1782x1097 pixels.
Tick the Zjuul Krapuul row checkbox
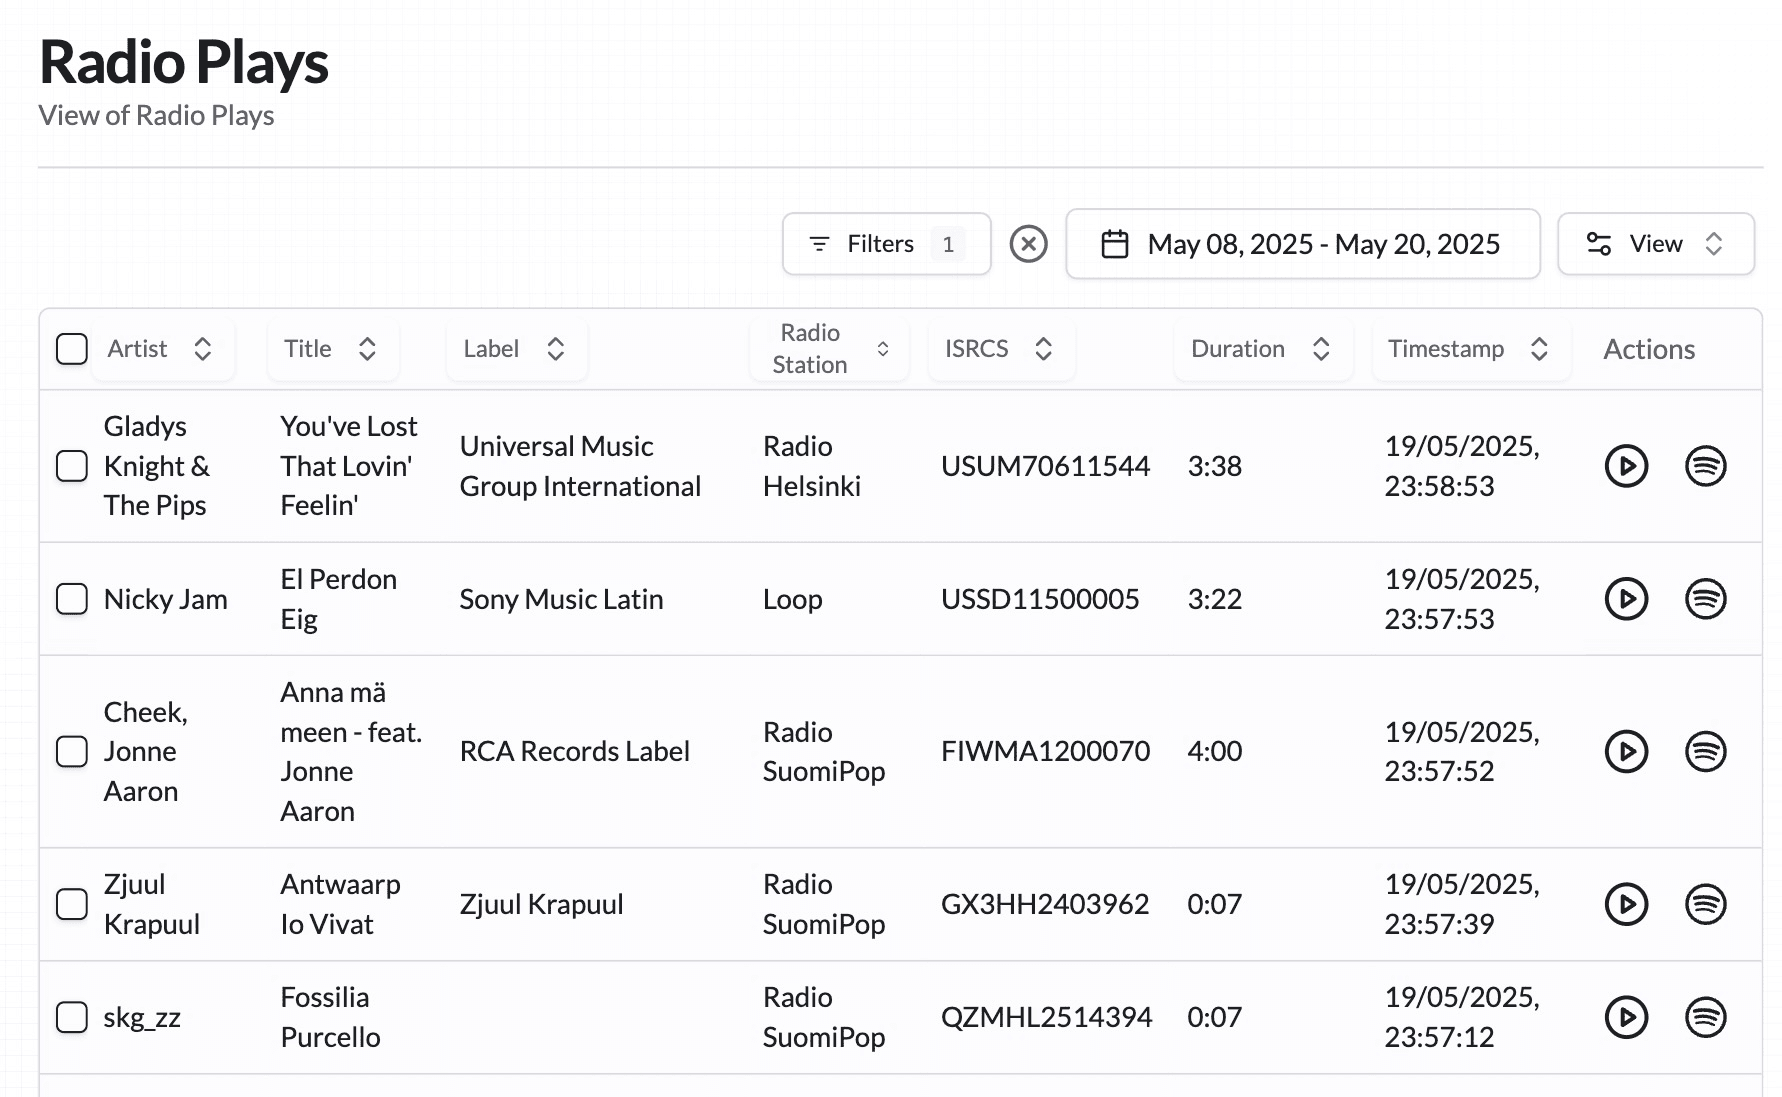tap(72, 904)
